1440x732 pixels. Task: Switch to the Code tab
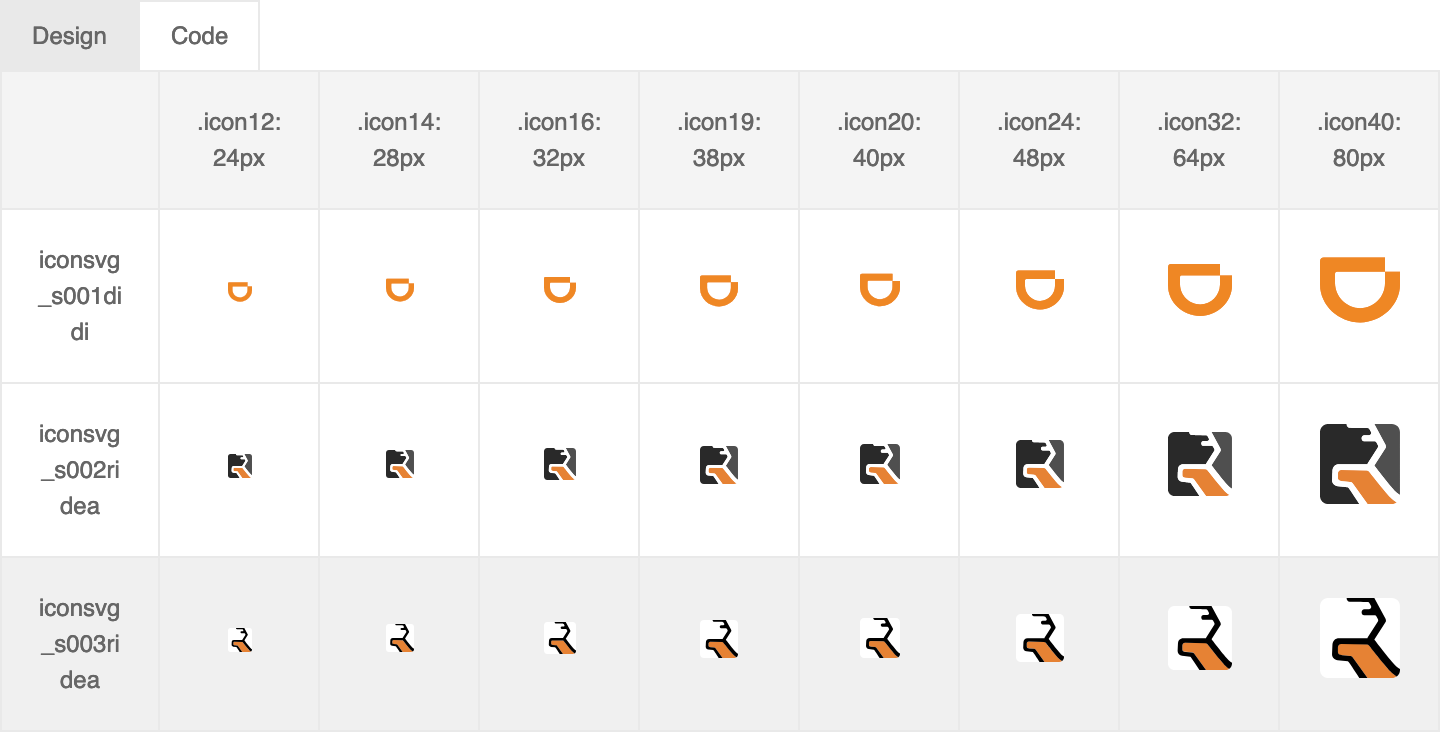199,36
